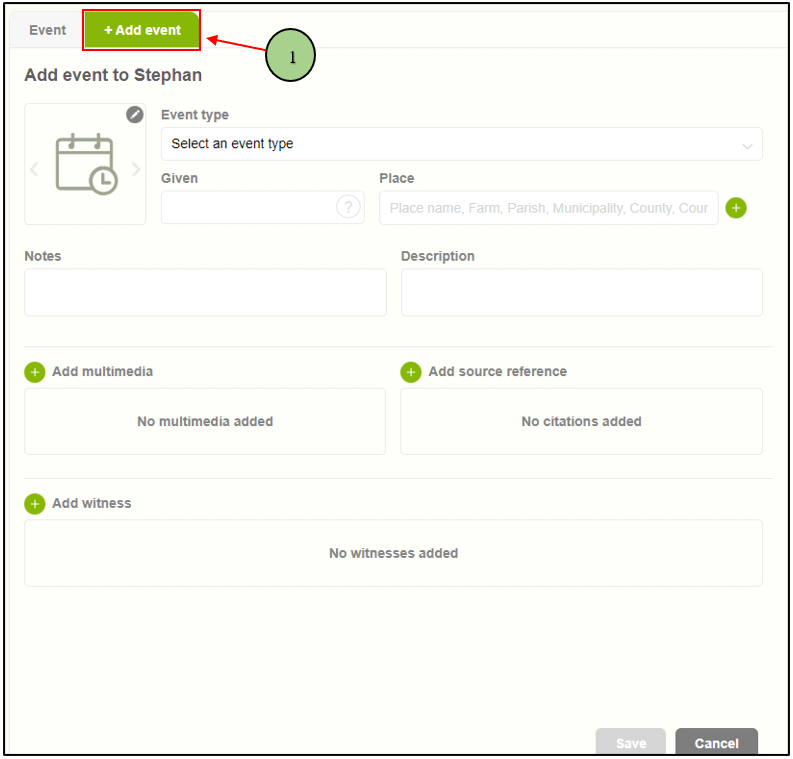This screenshot has height=759, width=793.
Task: Click the Add multimedia plus icon
Action: (35, 372)
